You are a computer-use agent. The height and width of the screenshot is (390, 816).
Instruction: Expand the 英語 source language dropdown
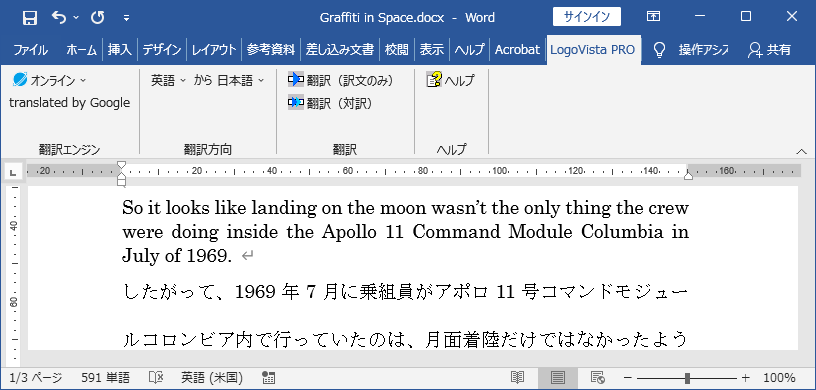coord(168,80)
